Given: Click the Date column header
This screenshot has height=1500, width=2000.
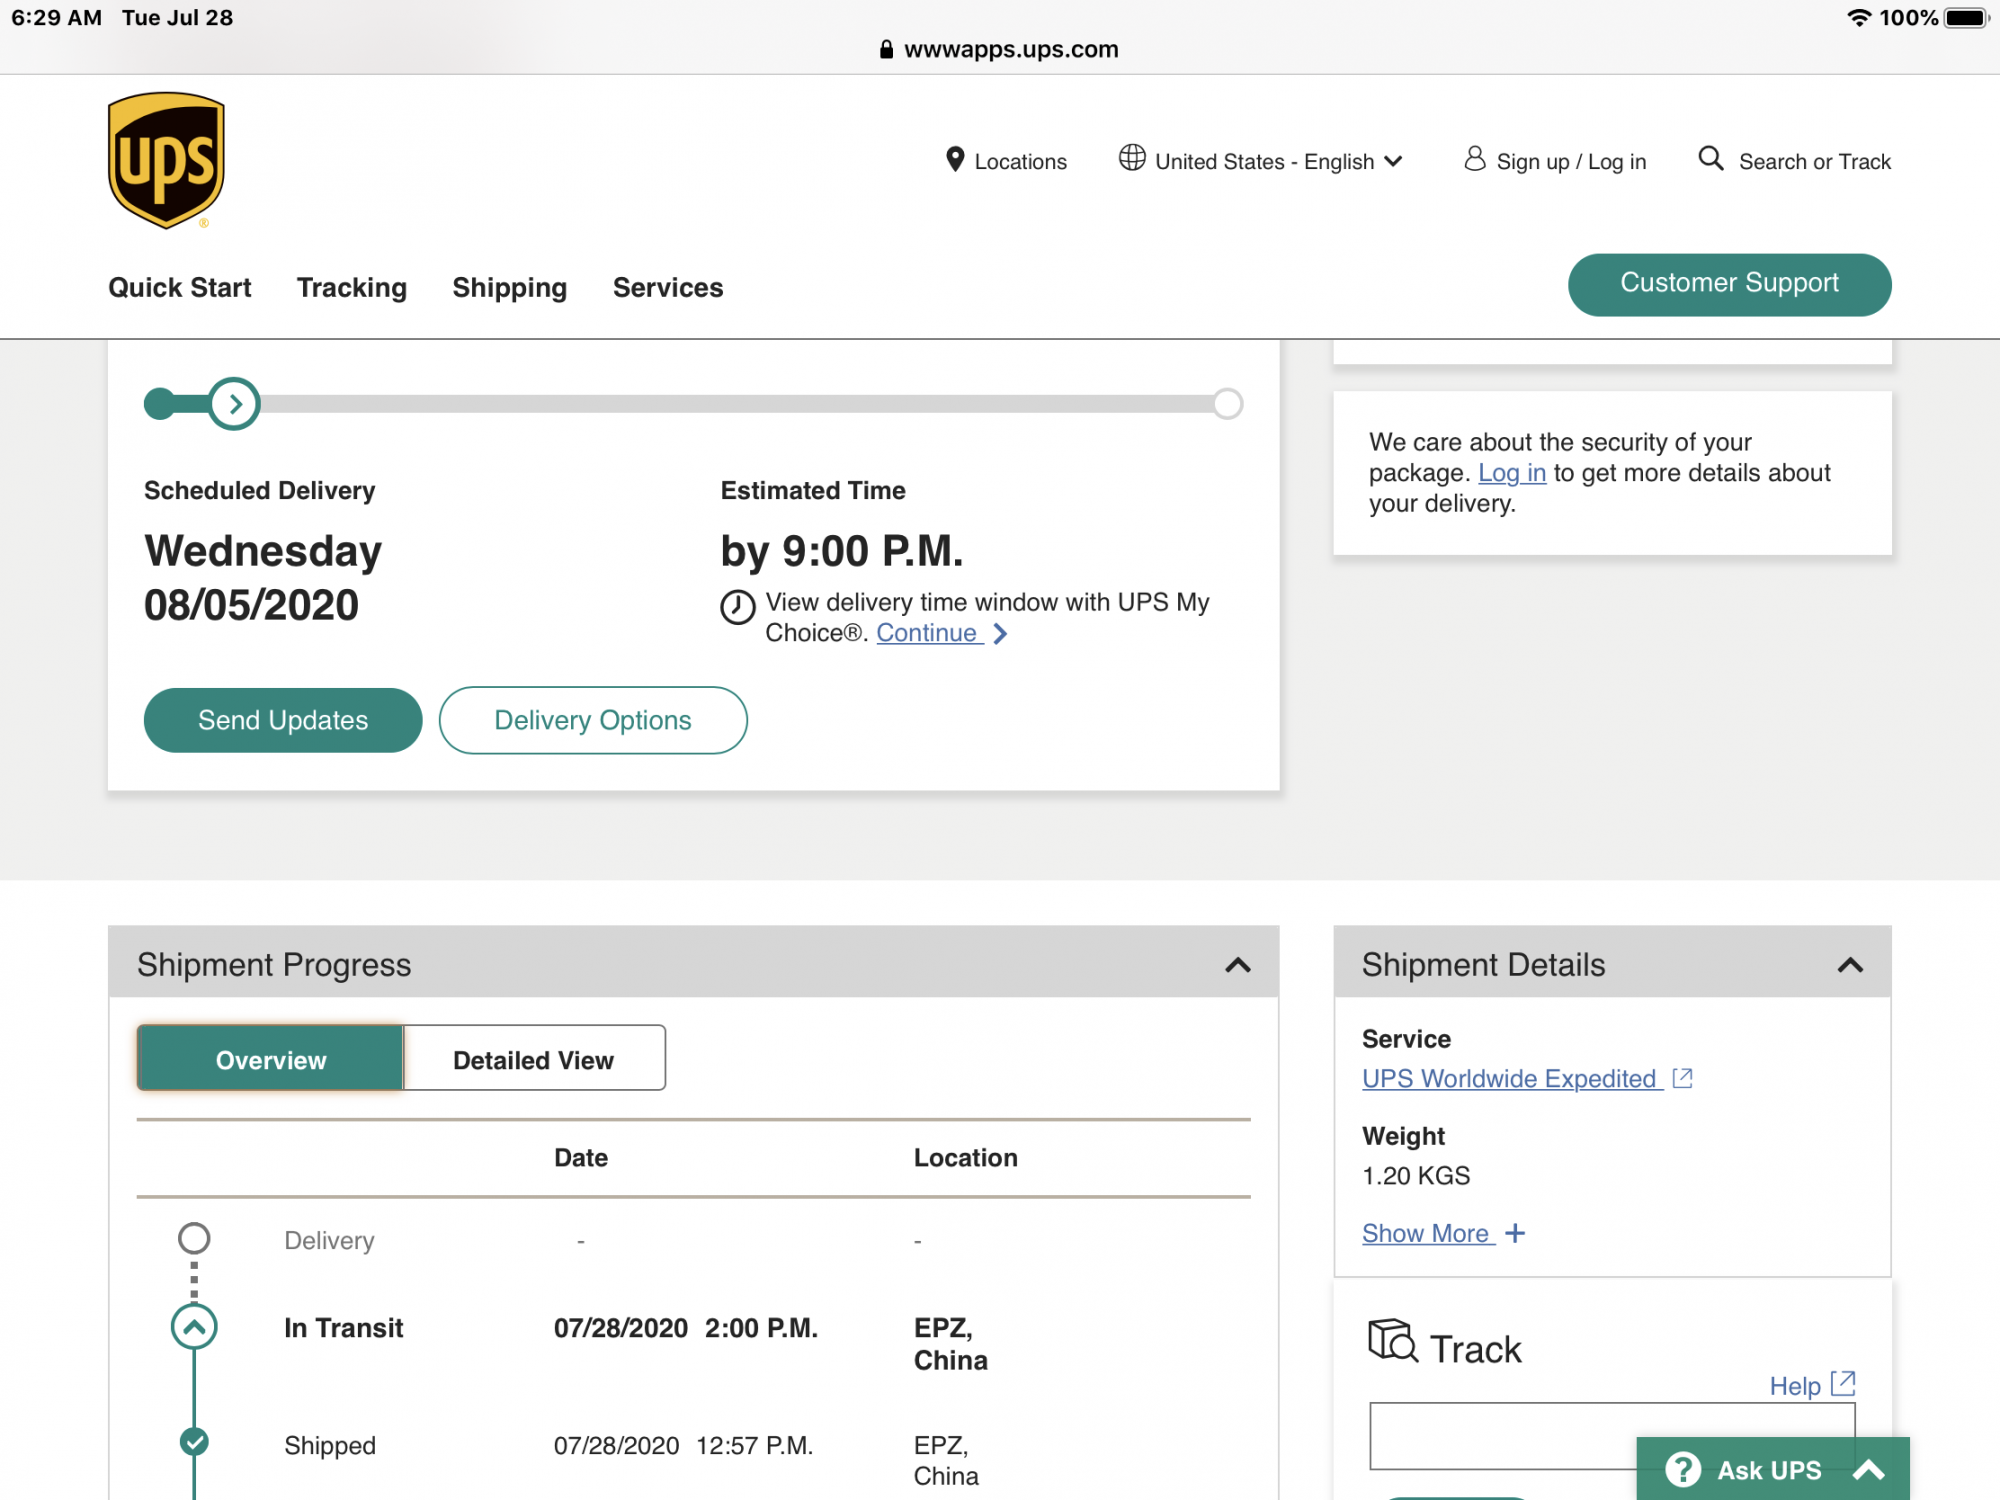Looking at the screenshot, I should pyautogui.click(x=581, y=1157).
